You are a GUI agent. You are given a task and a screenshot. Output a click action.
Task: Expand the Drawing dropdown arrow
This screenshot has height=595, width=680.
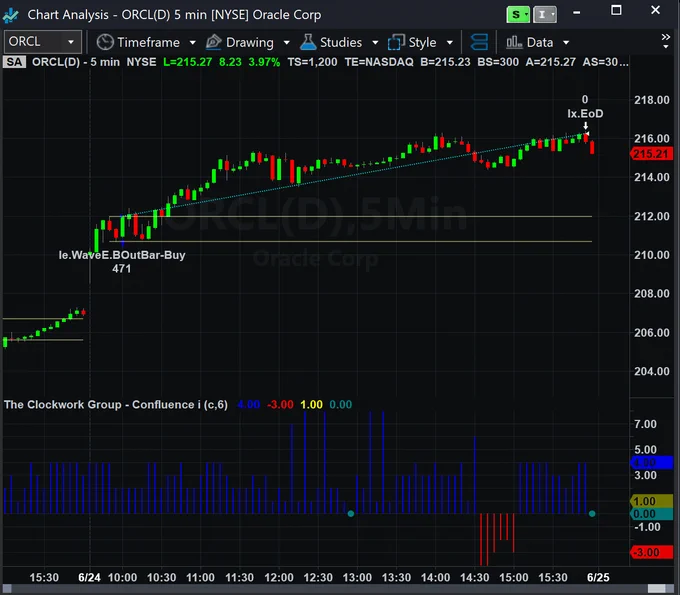click(x=286, y=42)
